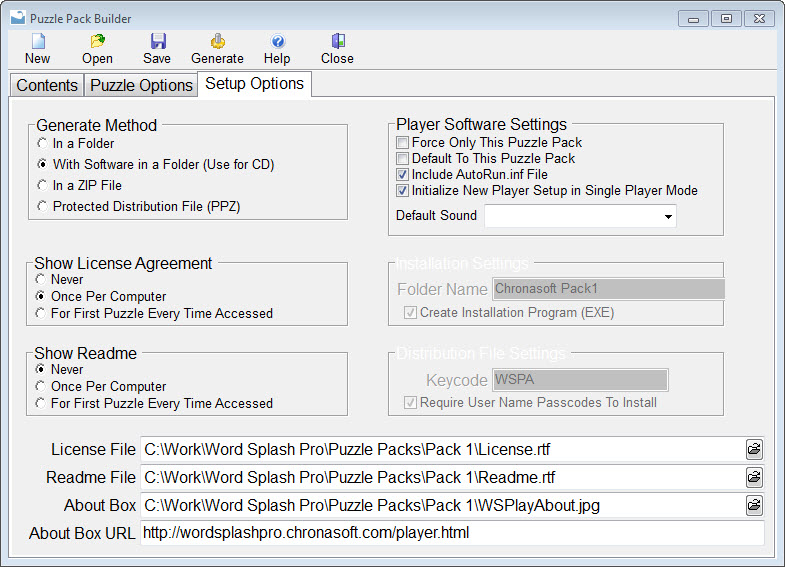Click the Close door icon in toolbar
Image resolution: width=785 pixels, height=567 pixels.
[337, 42]
